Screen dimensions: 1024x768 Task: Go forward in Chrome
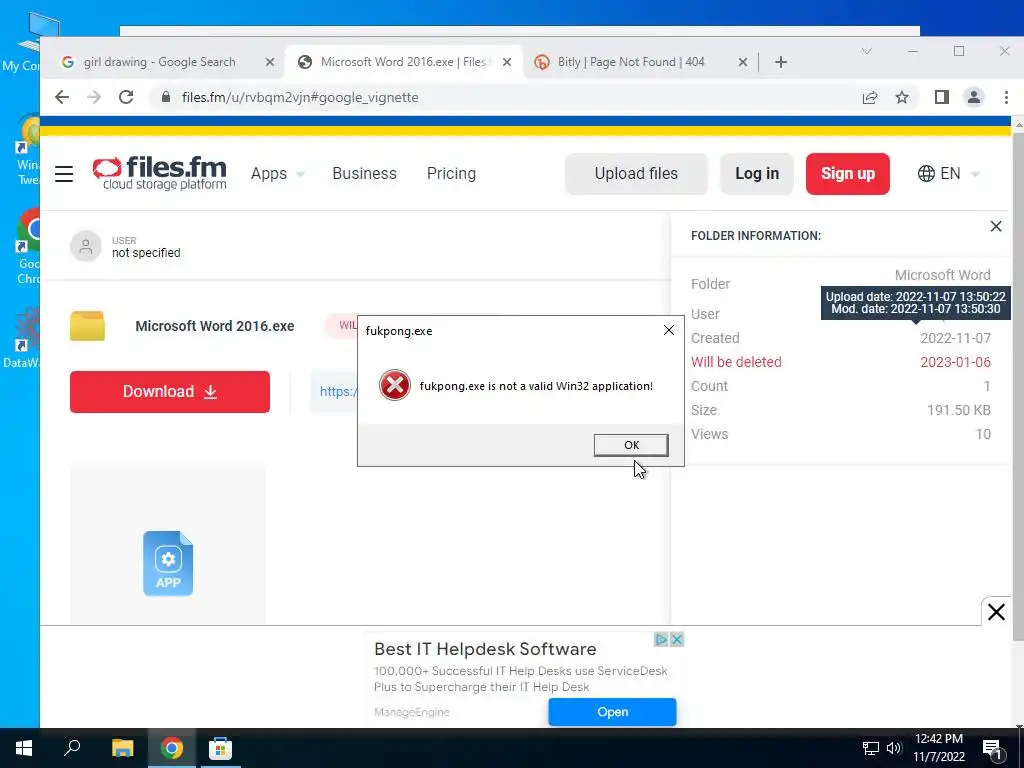(94, 97)
